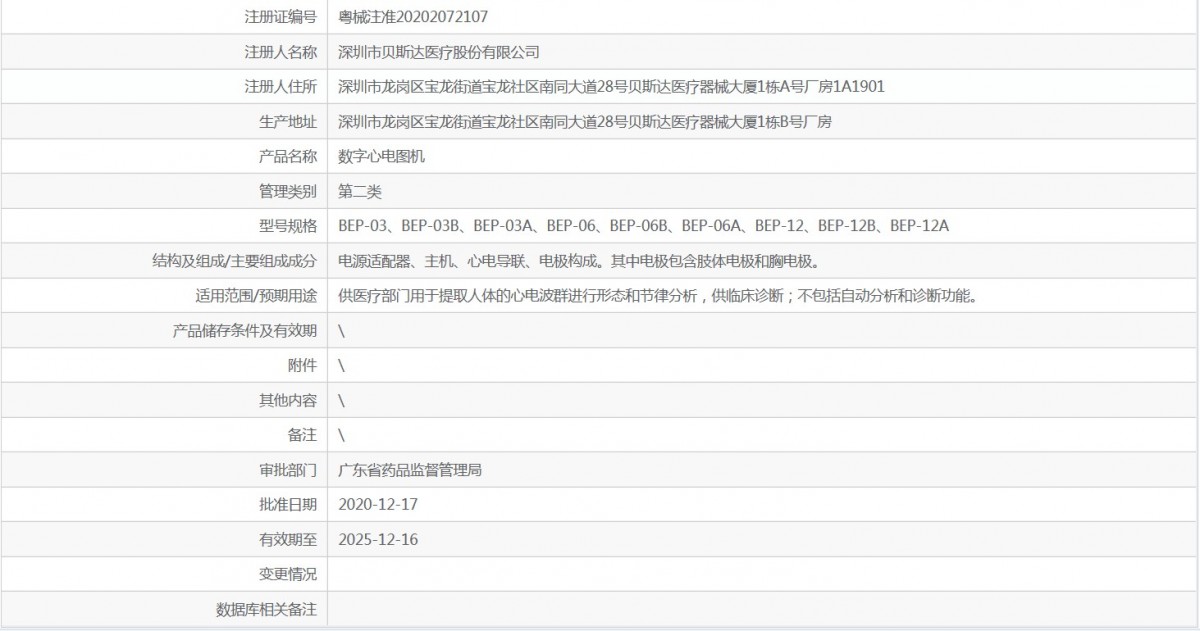Screen dimensions: 1200x631
Task: Click the 有效期至 label
Action: tap(288, 540)
